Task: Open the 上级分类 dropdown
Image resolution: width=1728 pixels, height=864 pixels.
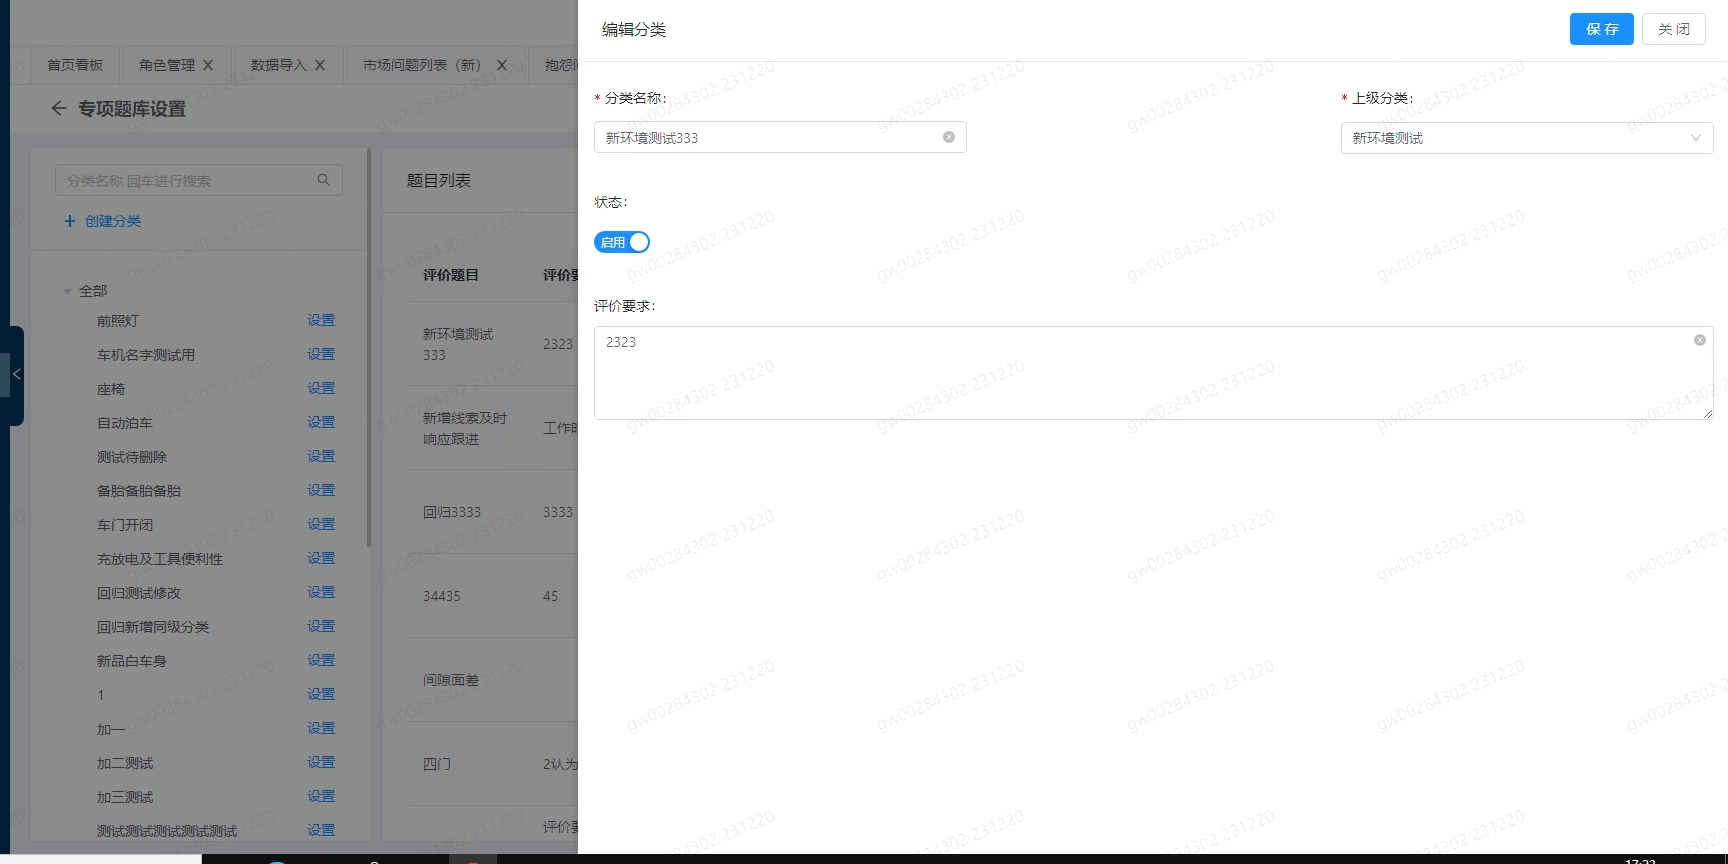Action: [1527, 138]
